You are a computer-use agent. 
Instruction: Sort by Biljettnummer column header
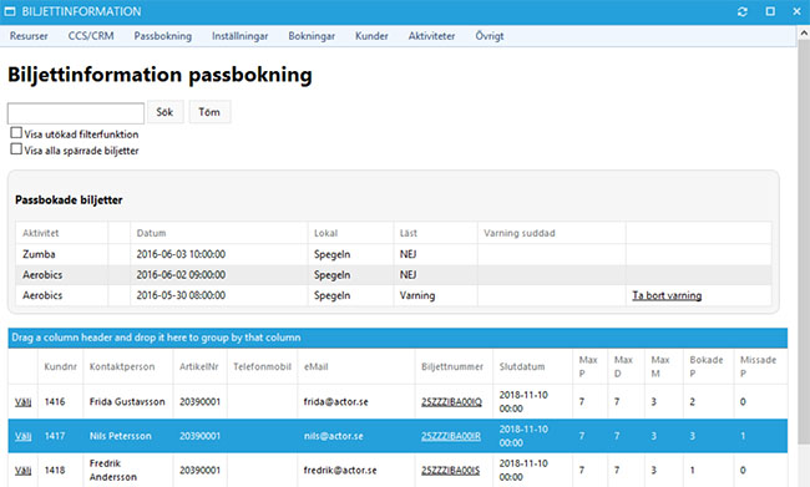pyautogui.click(x=452, y=367)
